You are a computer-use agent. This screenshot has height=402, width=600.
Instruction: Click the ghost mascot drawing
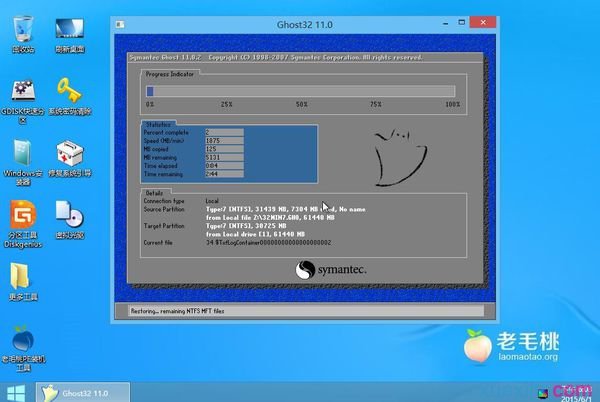point(400,158)
